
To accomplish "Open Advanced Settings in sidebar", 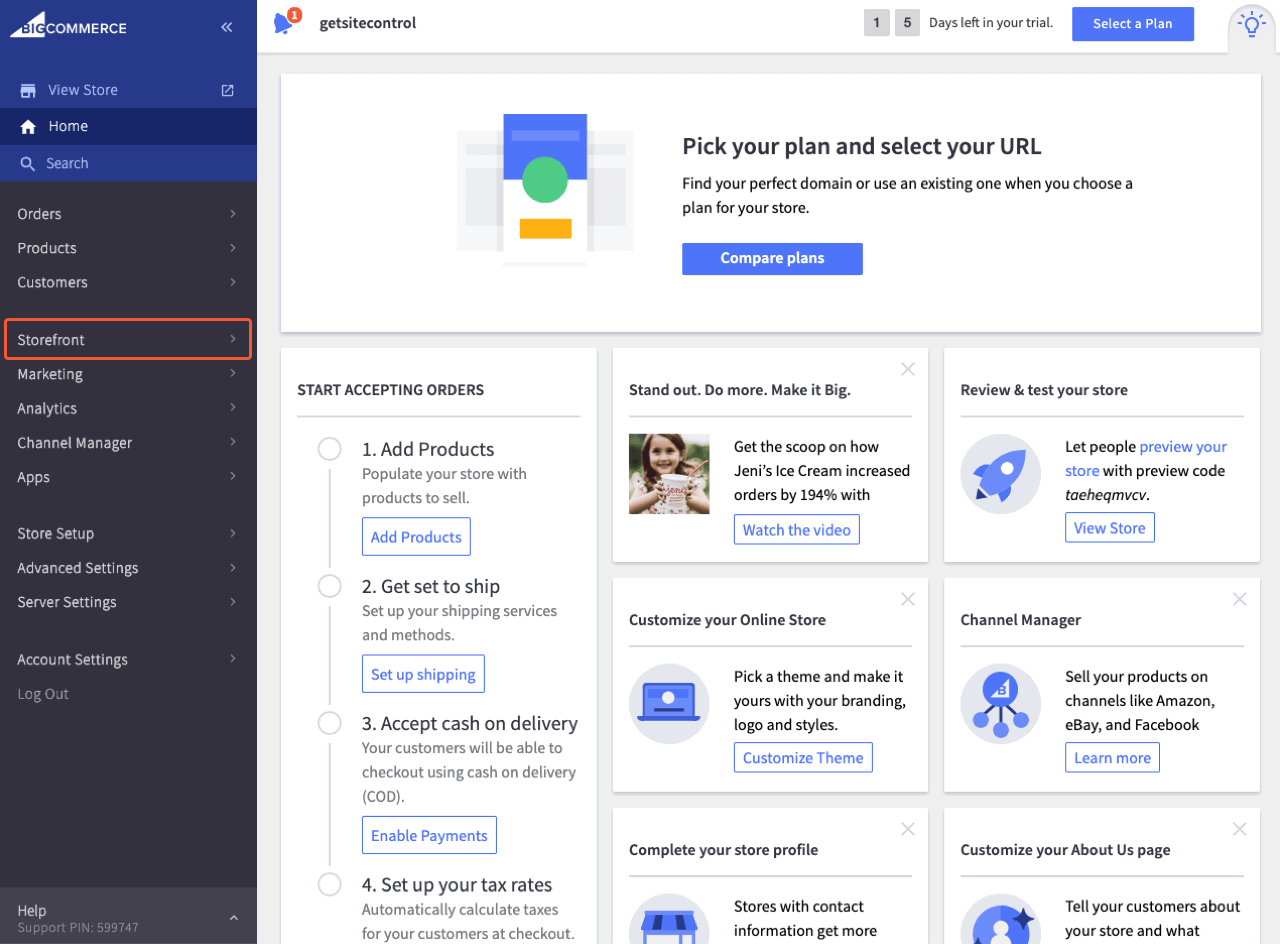I will (128, 568).
